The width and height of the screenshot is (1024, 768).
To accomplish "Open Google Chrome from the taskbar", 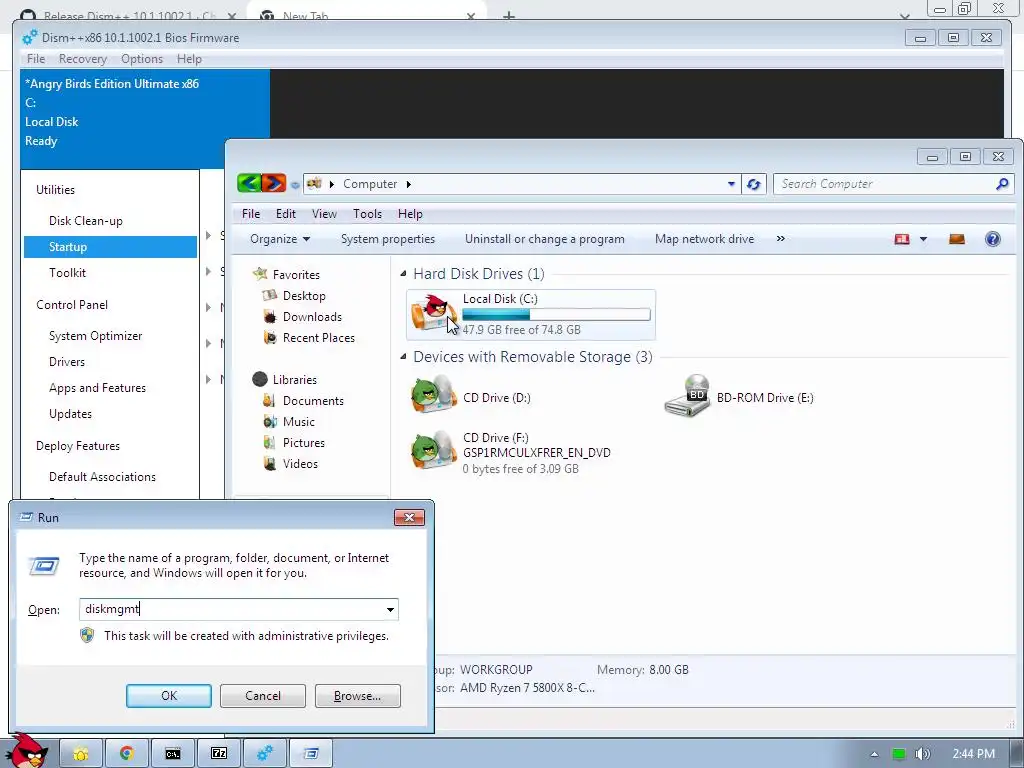I will click(x=127, y=754).
